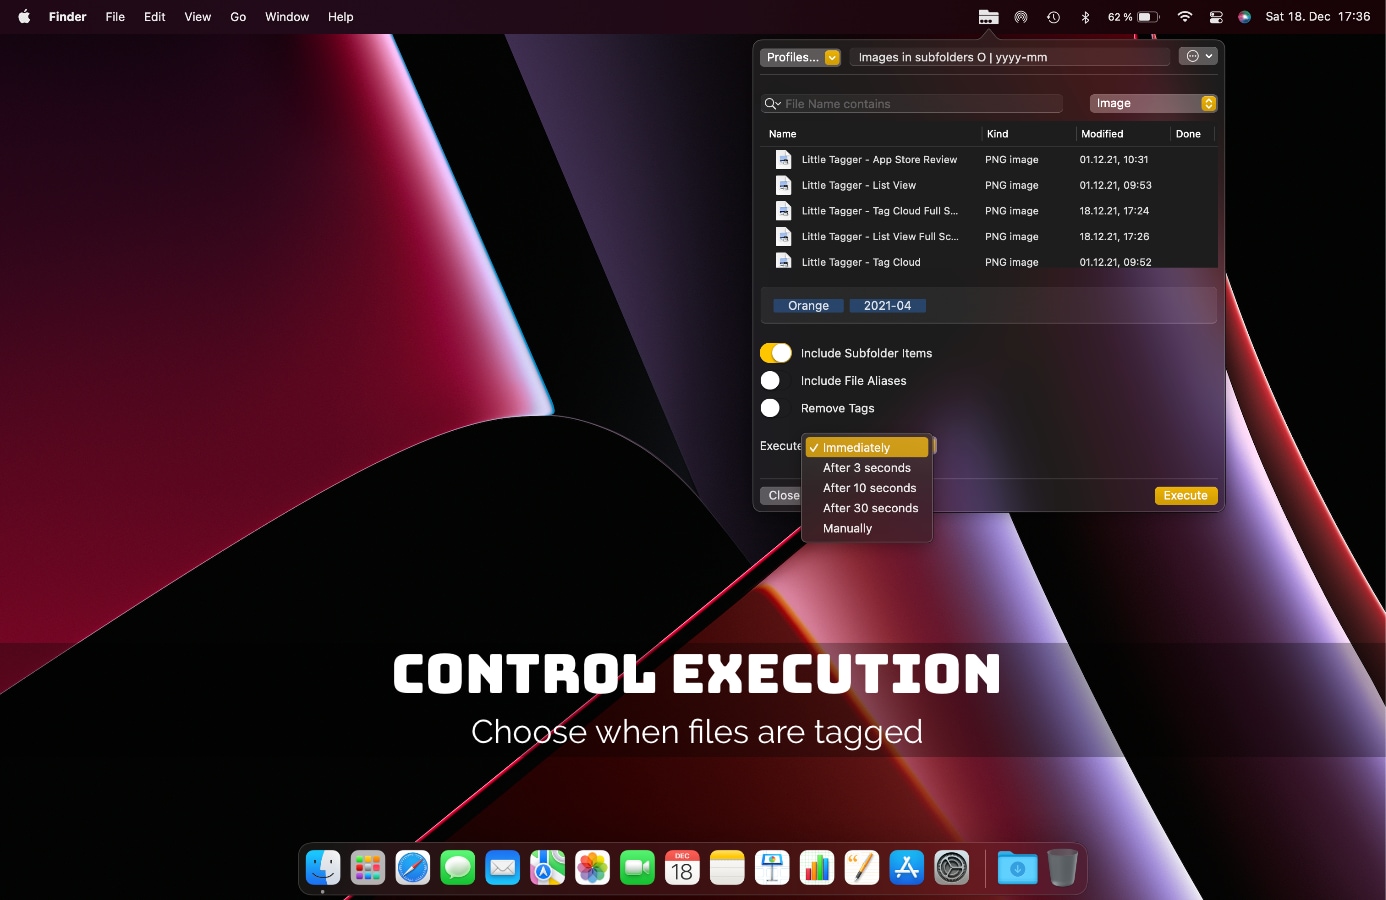Viewport: 1386px width, 900px height.
Task: Click the Little Tagger icon in the menu bar
Action: 988,16
